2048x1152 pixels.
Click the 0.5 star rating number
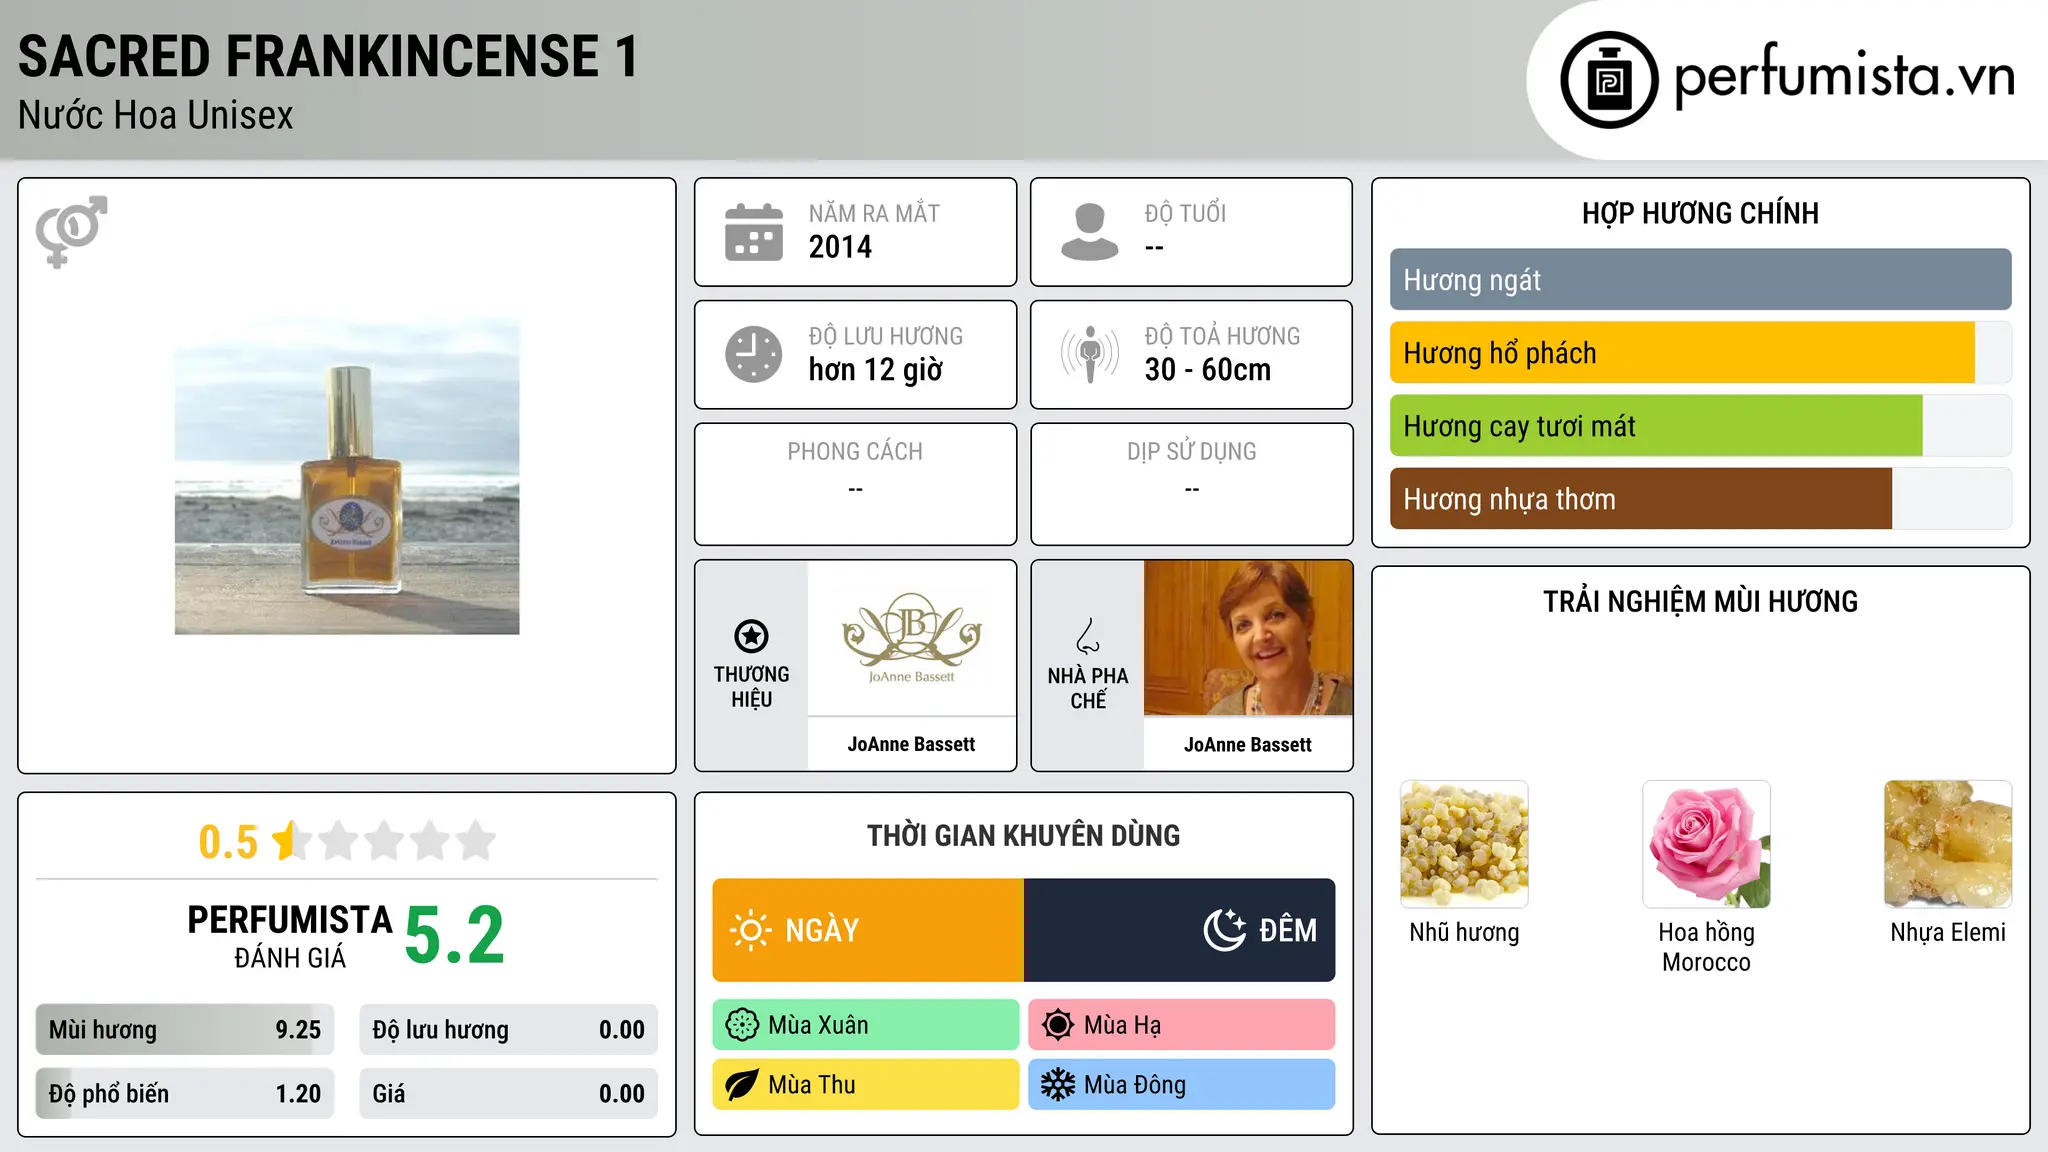pyautogui.click(x=228, y=842)
